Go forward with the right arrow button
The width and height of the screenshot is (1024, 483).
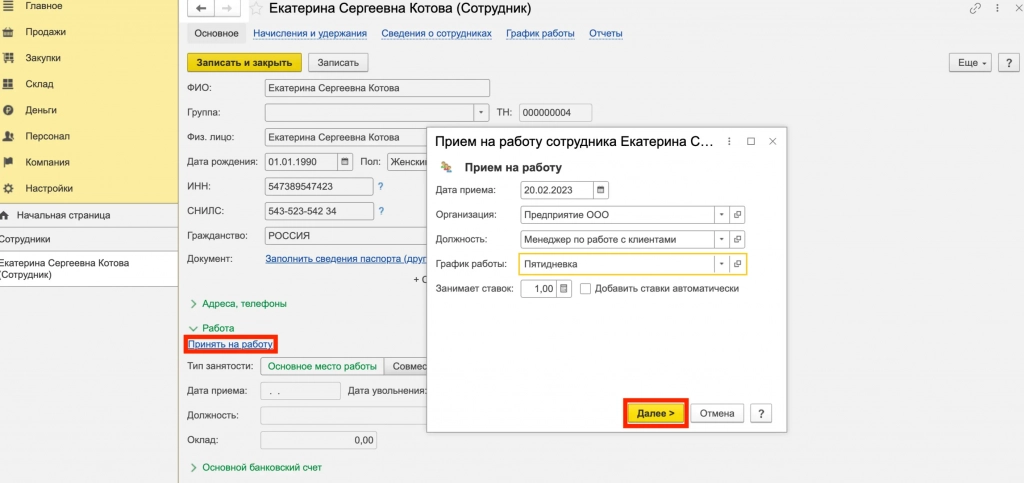[227, 8]
